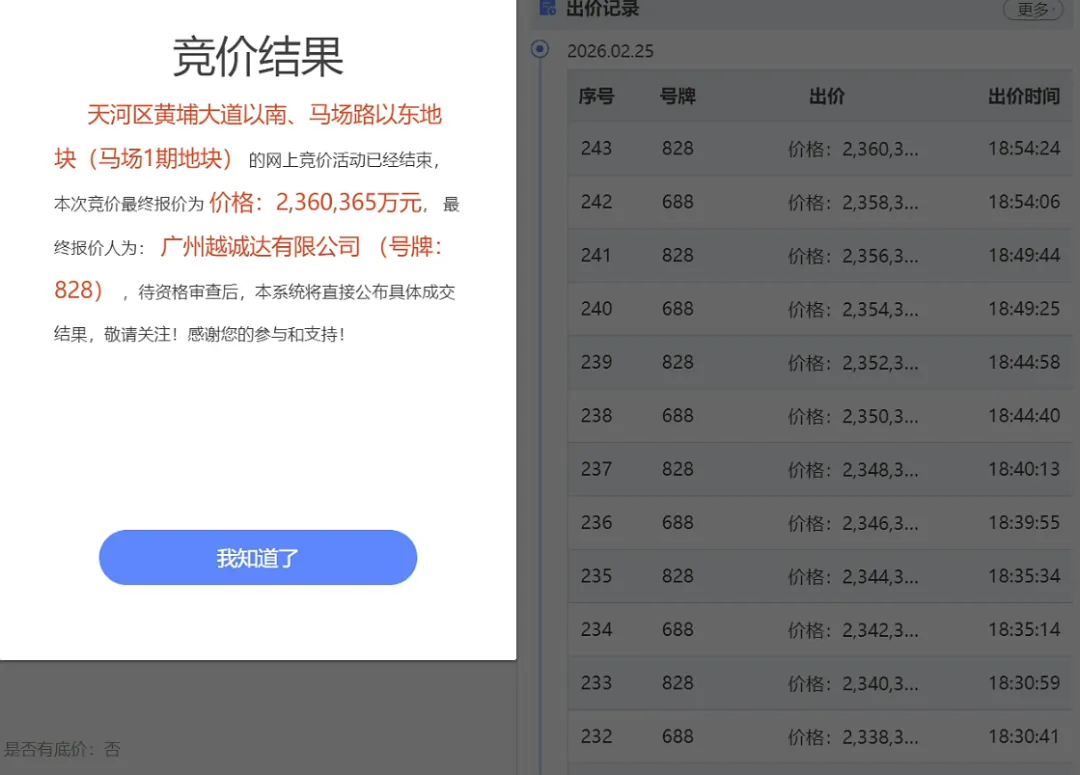Viewport: 1080px width, 775px height.
Task: Click the bid record document icon
Action: pyautogui.click(x=548, y=8)
